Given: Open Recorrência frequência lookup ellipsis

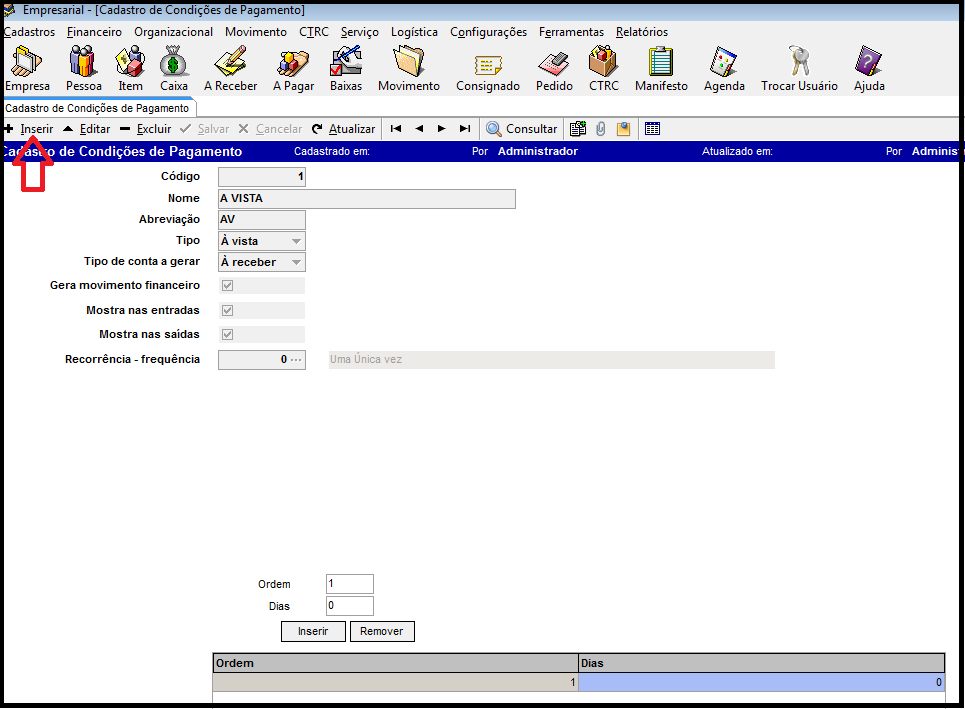Looking at the screenshot, I should 296,360.
